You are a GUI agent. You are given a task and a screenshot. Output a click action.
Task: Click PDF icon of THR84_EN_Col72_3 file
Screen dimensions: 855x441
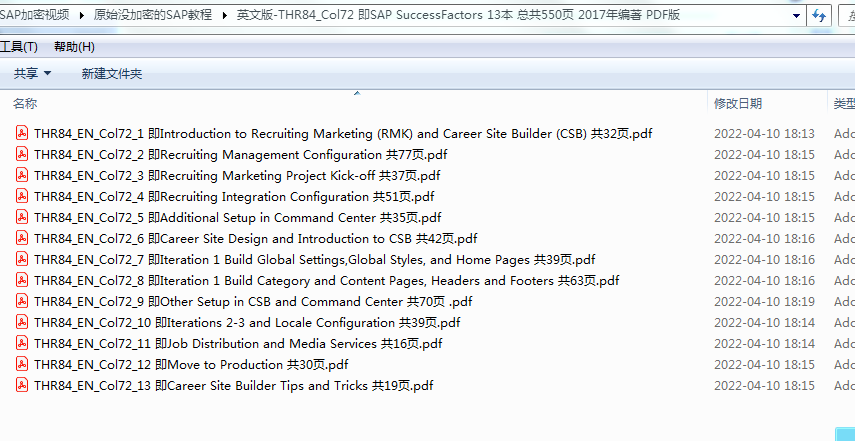point(22,175)
